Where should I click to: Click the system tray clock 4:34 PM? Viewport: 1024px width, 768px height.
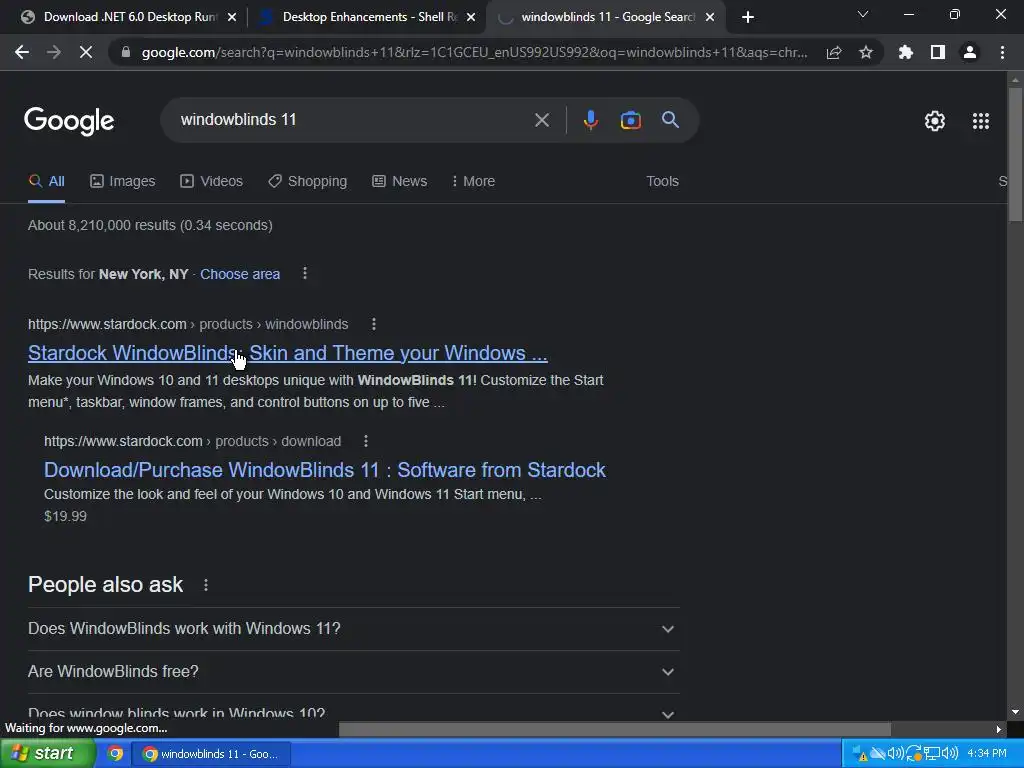point(986,754)
